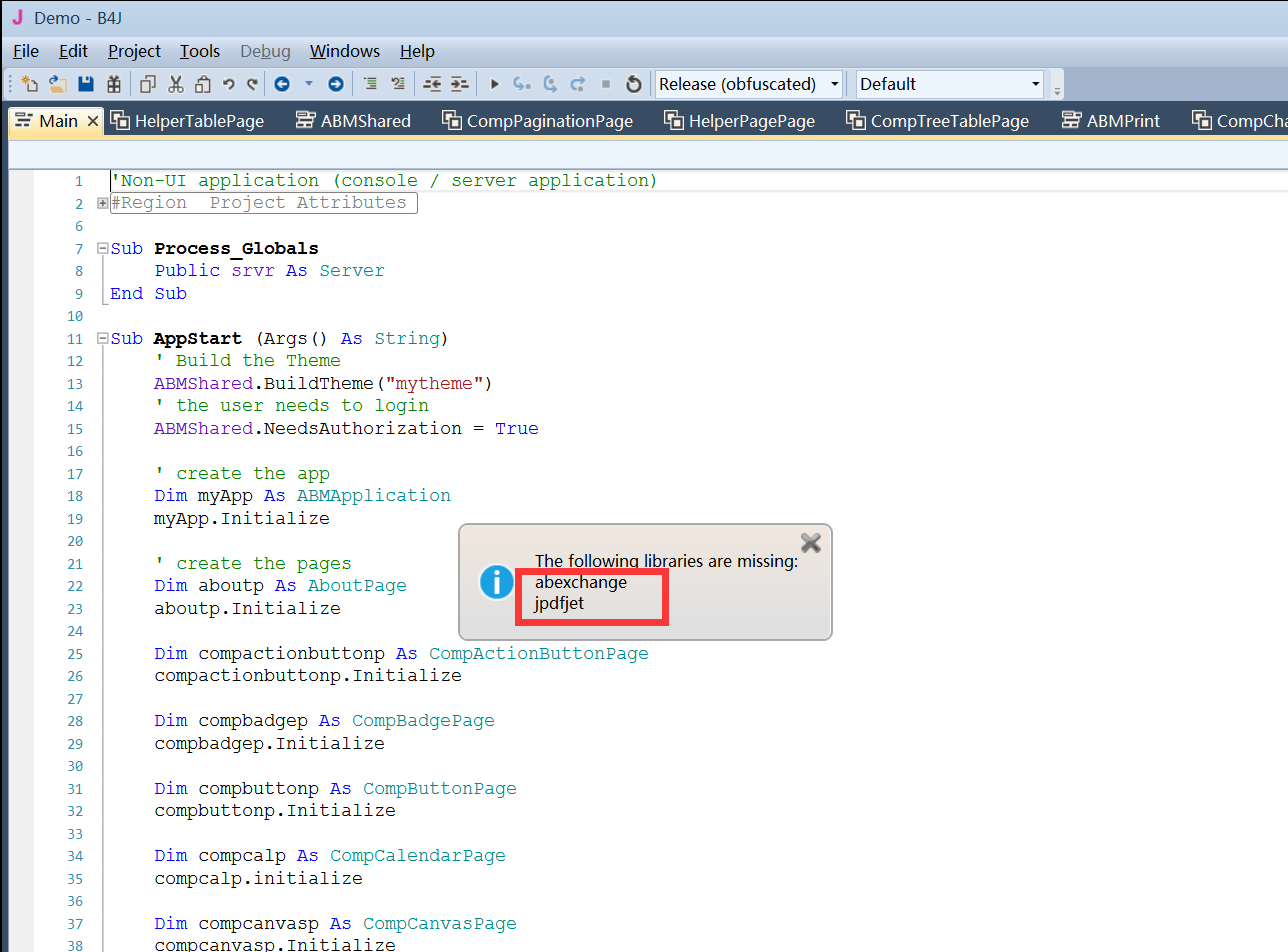Collapse the Sub Process_Globals block
This screenshot has width=1288, height=952.
103,249
